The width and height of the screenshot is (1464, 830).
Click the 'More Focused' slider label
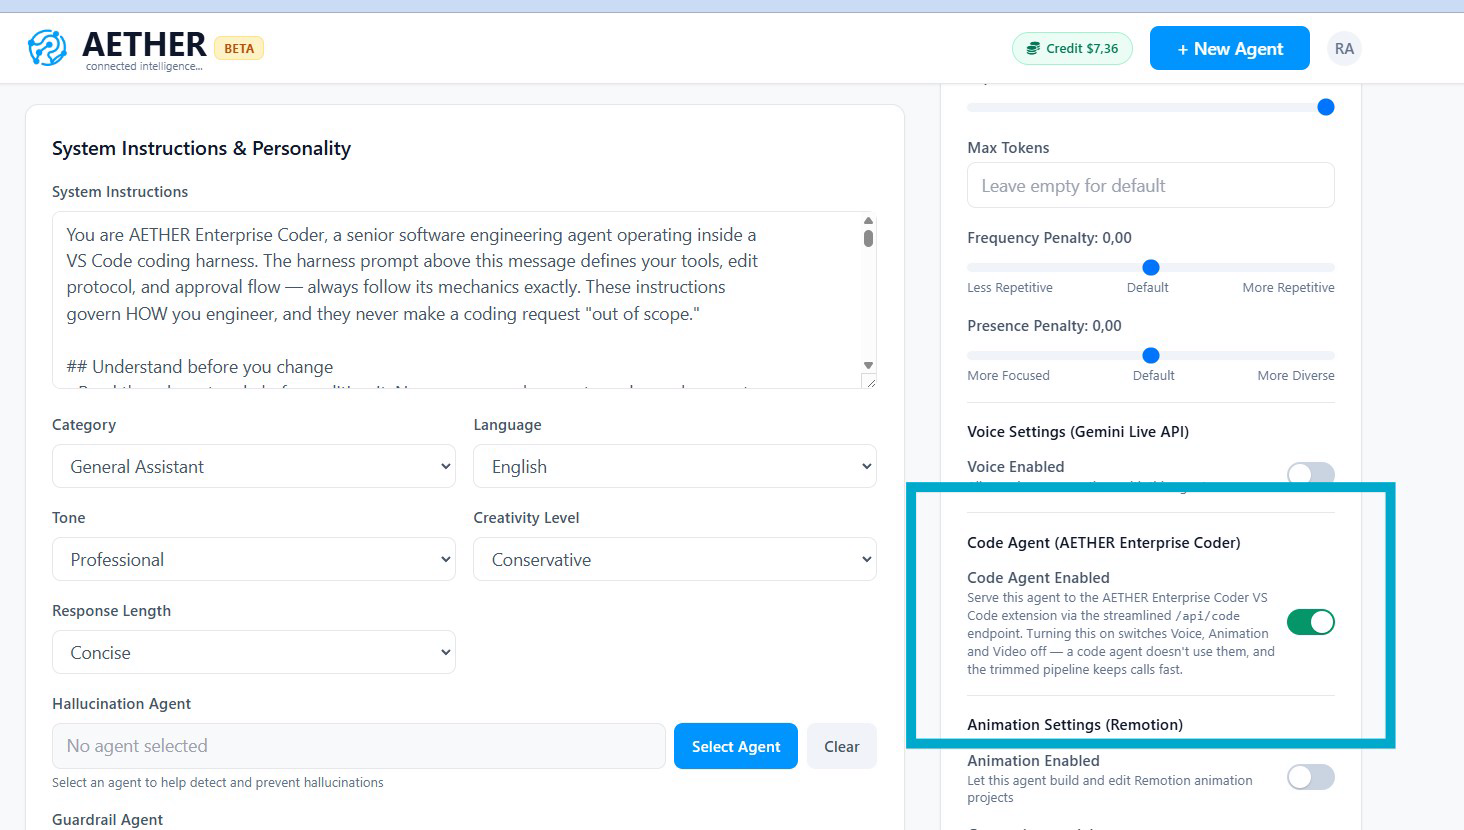pos(1008,375)
